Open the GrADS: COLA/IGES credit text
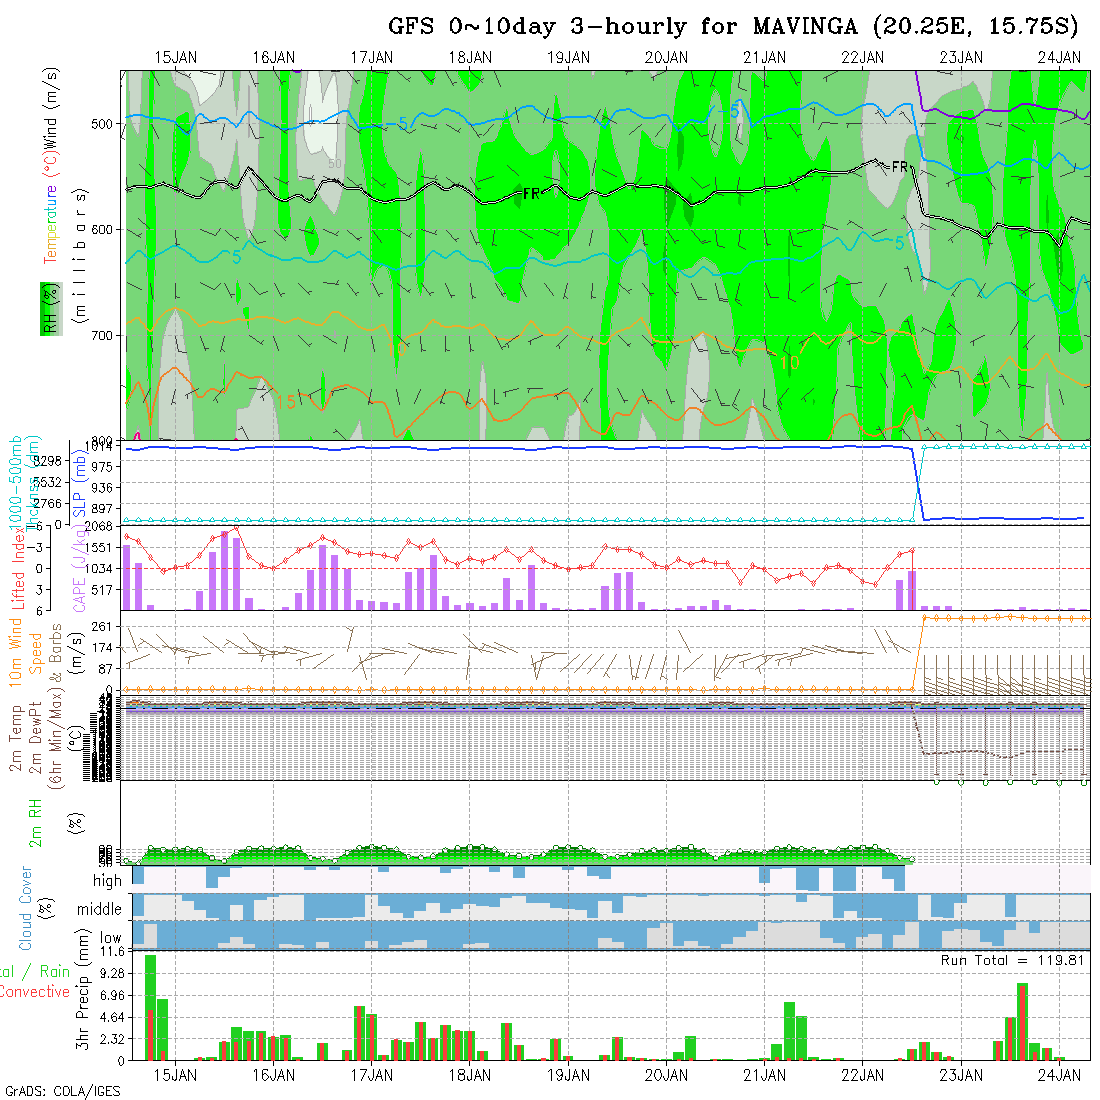This screenshot has width=1100, height=1100. 60,1091
